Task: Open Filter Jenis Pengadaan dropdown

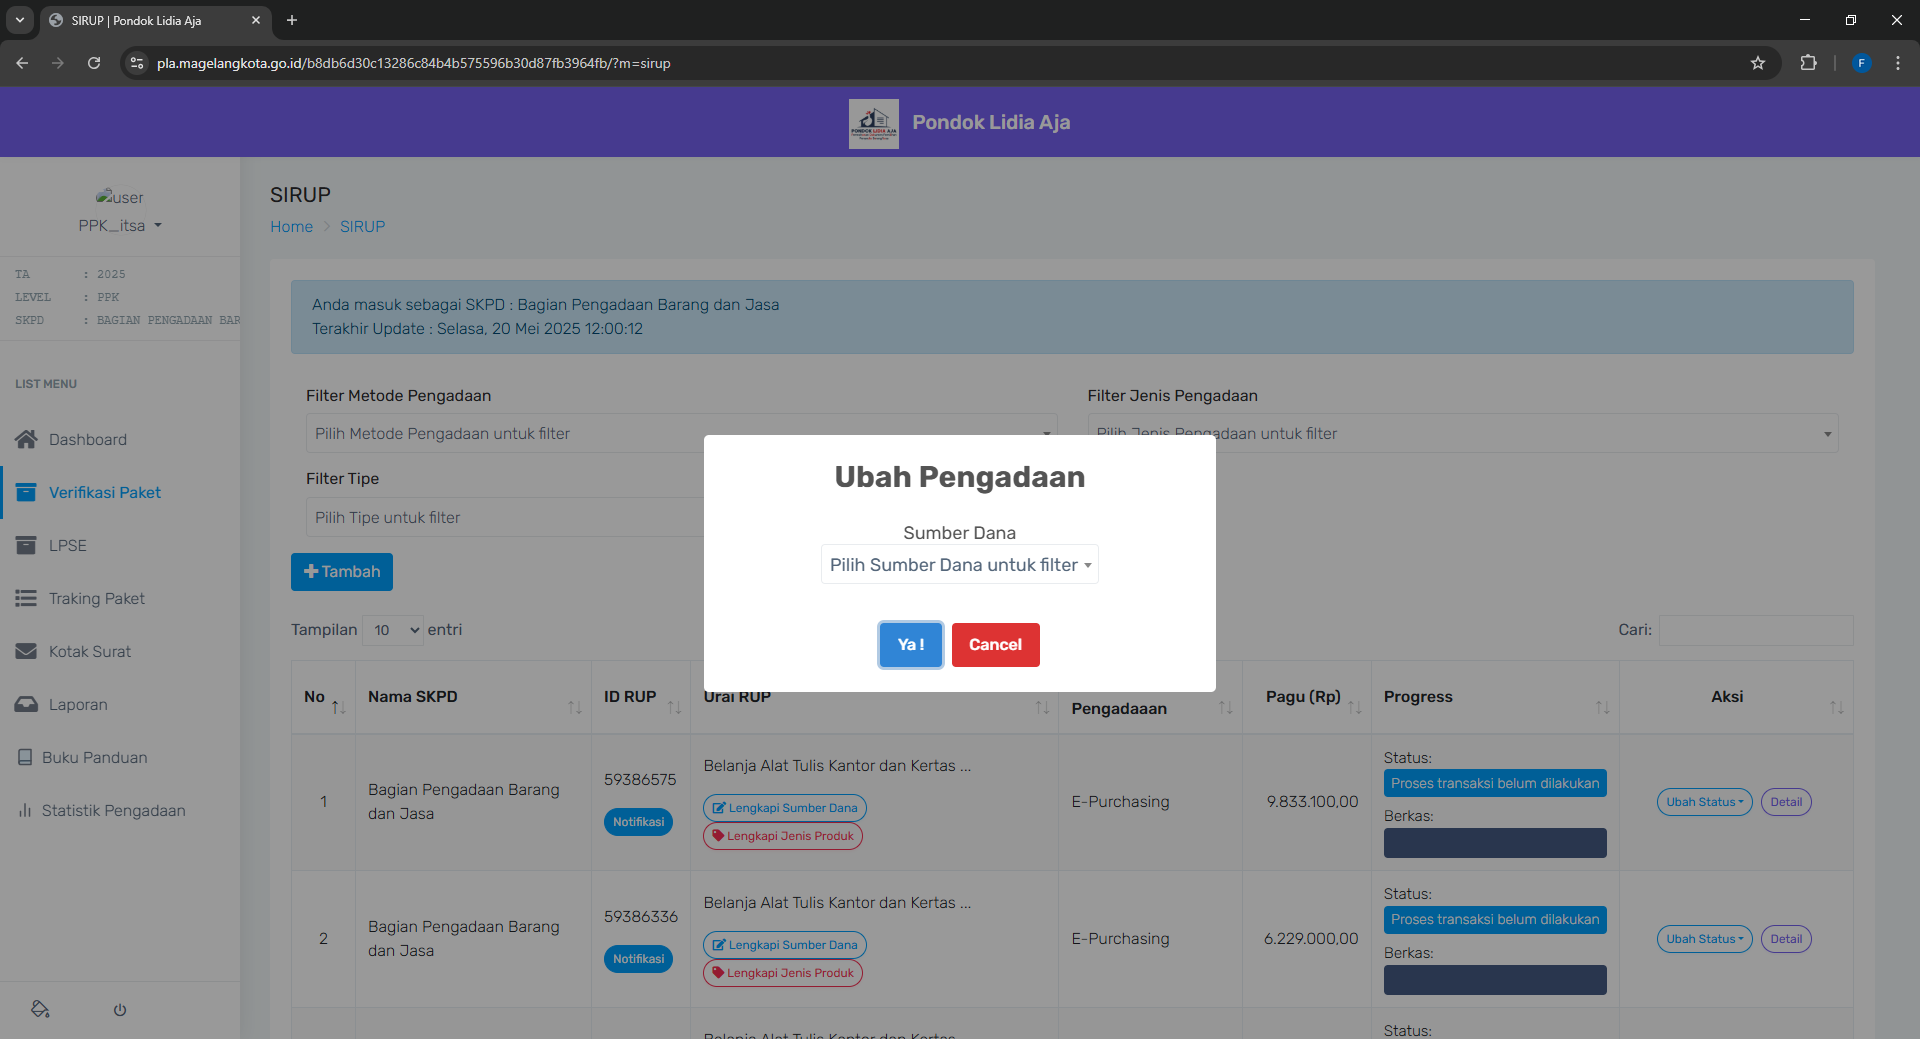Action: 1462,434
